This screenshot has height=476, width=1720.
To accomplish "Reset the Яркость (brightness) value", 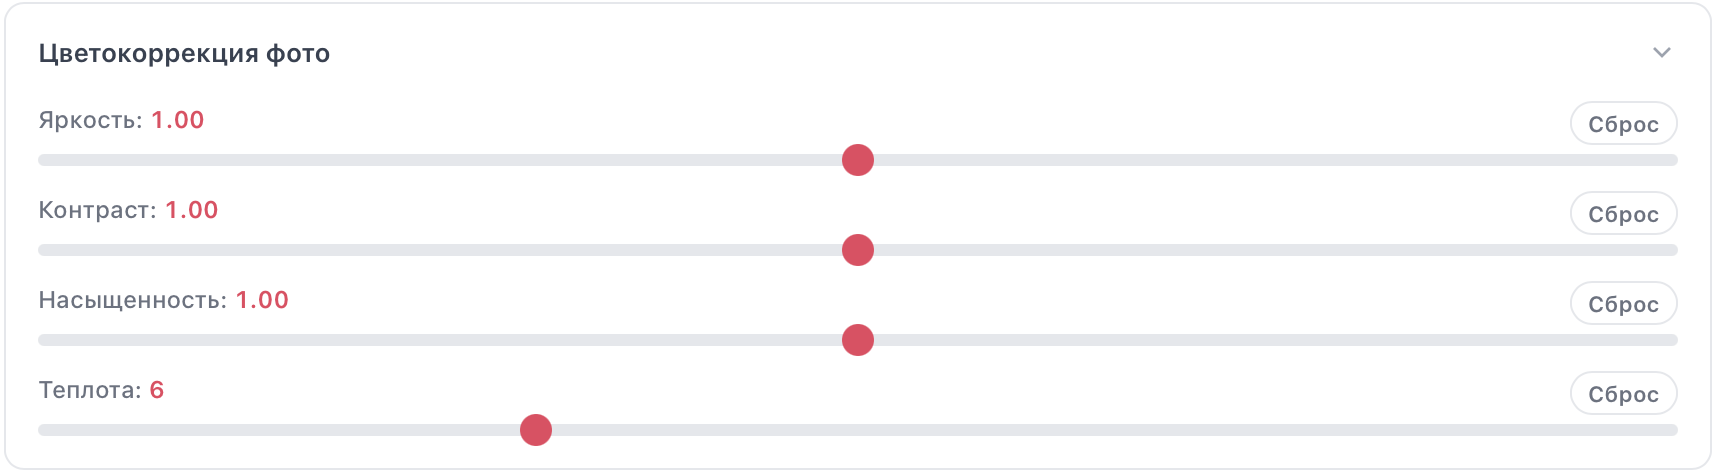I will (1623, 124).
